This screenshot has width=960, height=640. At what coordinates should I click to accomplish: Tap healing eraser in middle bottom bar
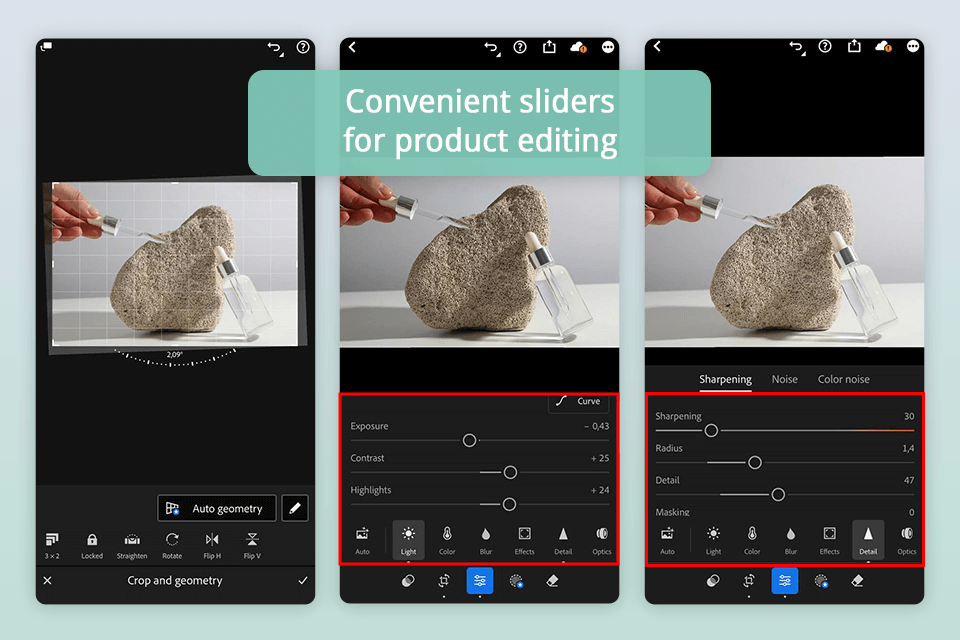552,581
